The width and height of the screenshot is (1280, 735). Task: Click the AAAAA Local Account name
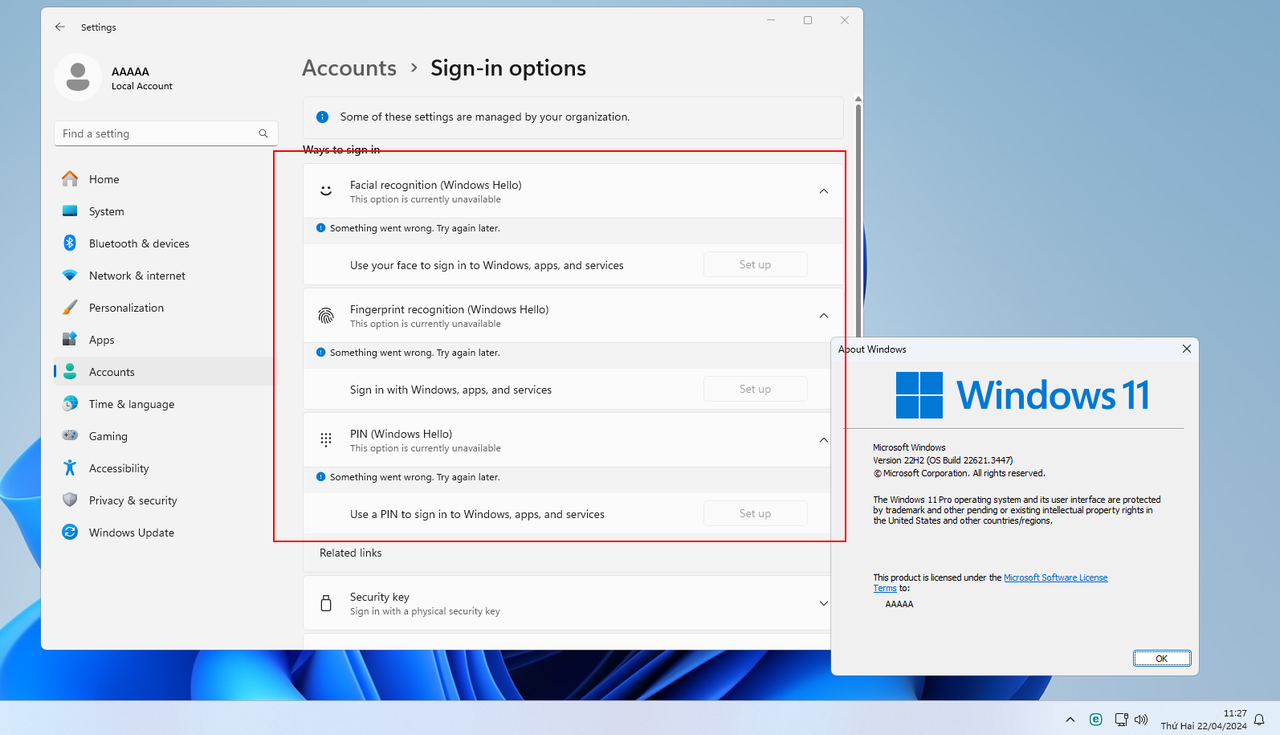point(142,78)
